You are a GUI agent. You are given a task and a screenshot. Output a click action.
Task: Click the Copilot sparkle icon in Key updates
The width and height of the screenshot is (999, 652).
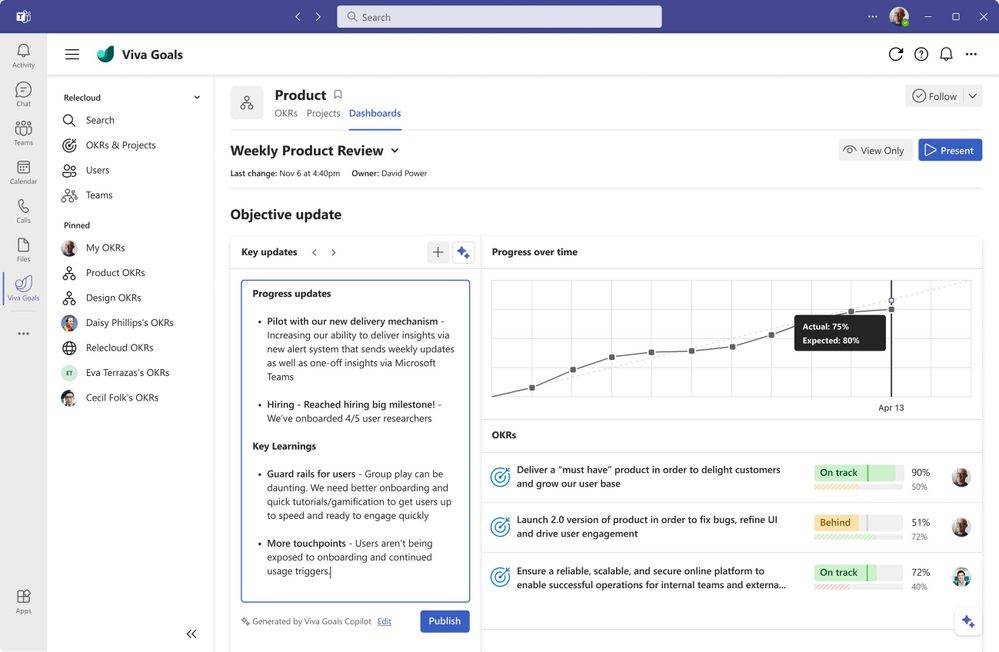(x=463, y=252)
